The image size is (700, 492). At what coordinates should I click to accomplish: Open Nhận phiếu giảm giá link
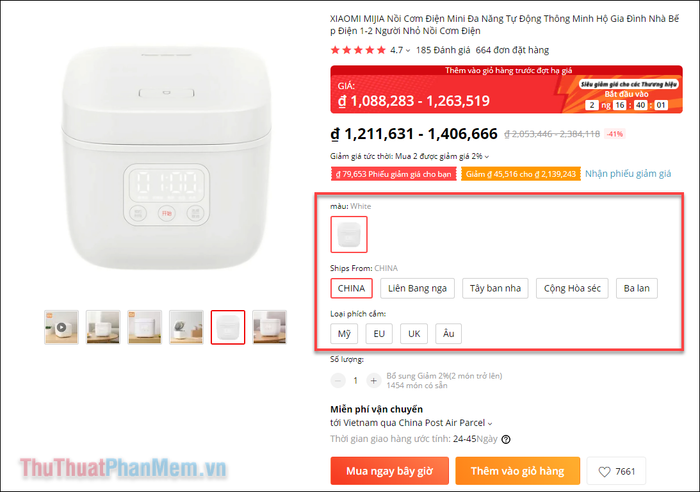(628, 174)
